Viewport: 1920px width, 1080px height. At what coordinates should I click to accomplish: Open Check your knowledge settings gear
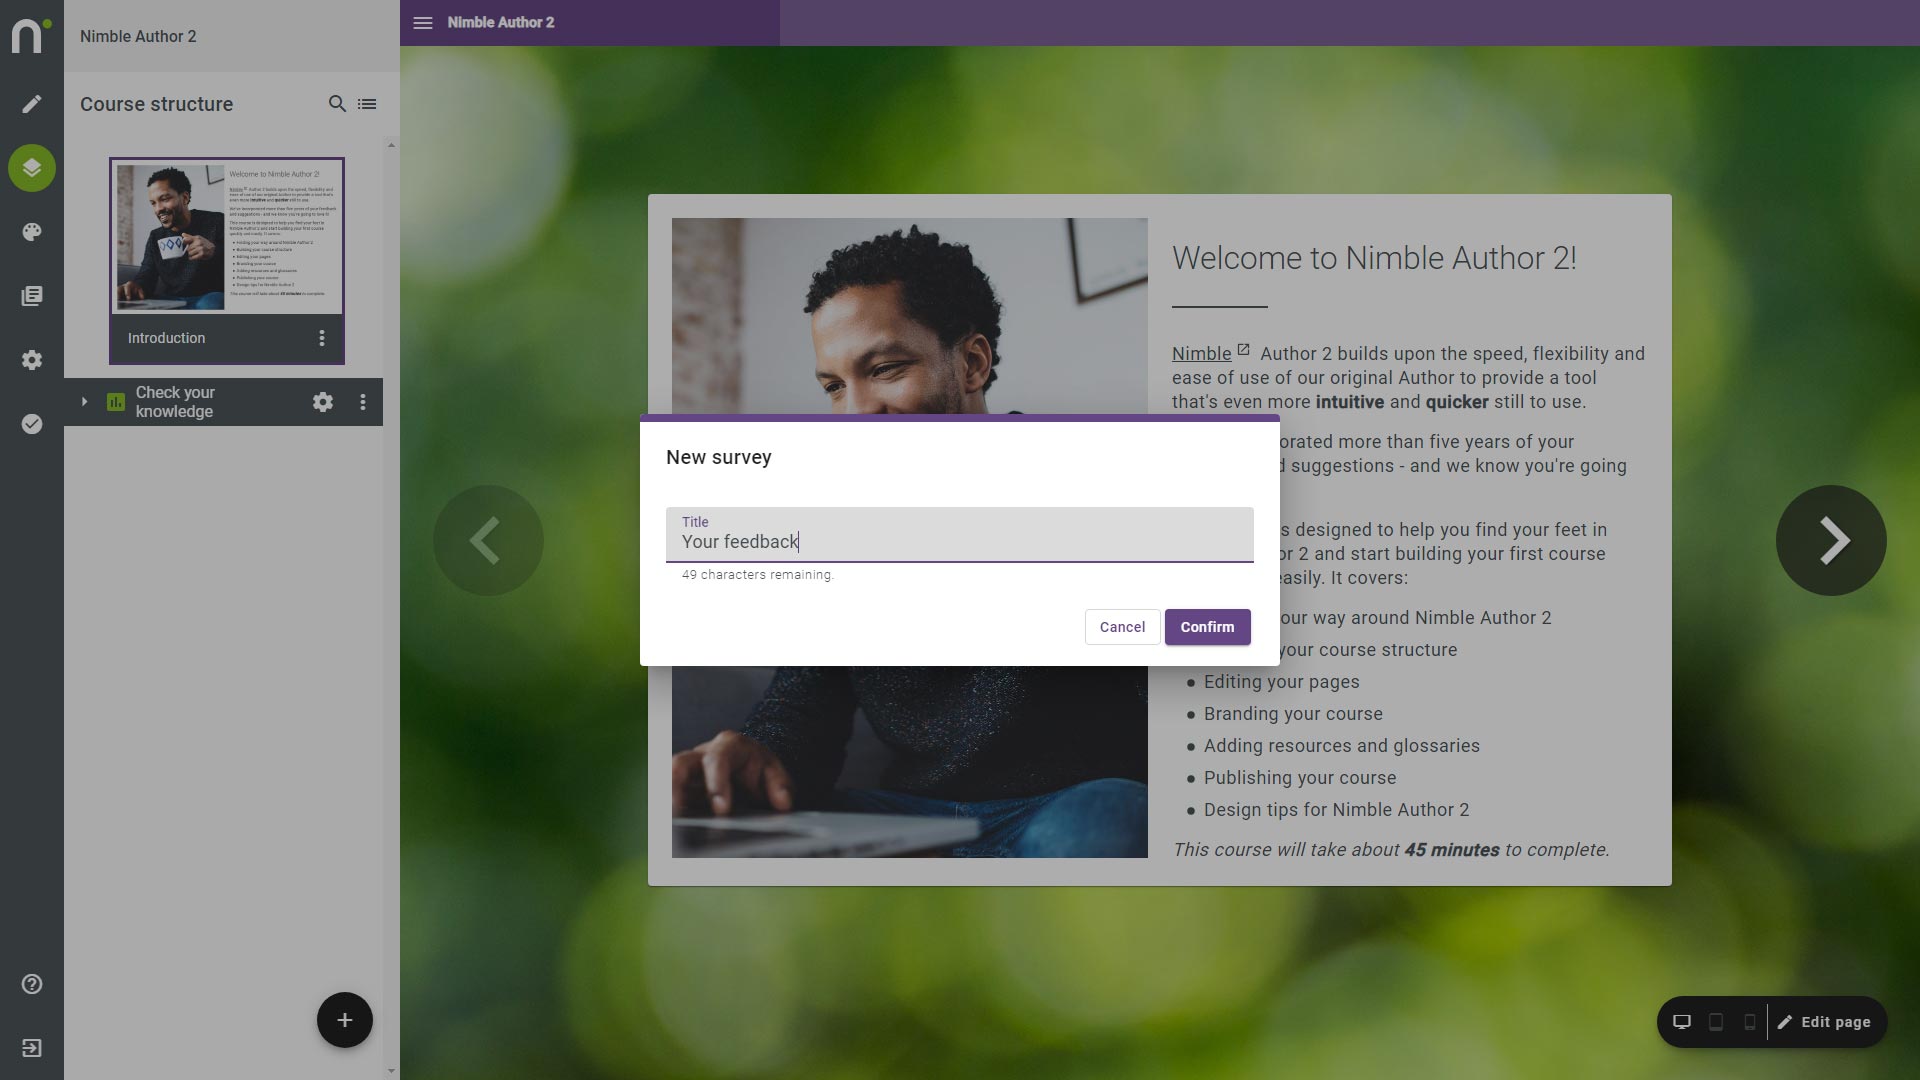pyautogui.click(x=323, y=402)
